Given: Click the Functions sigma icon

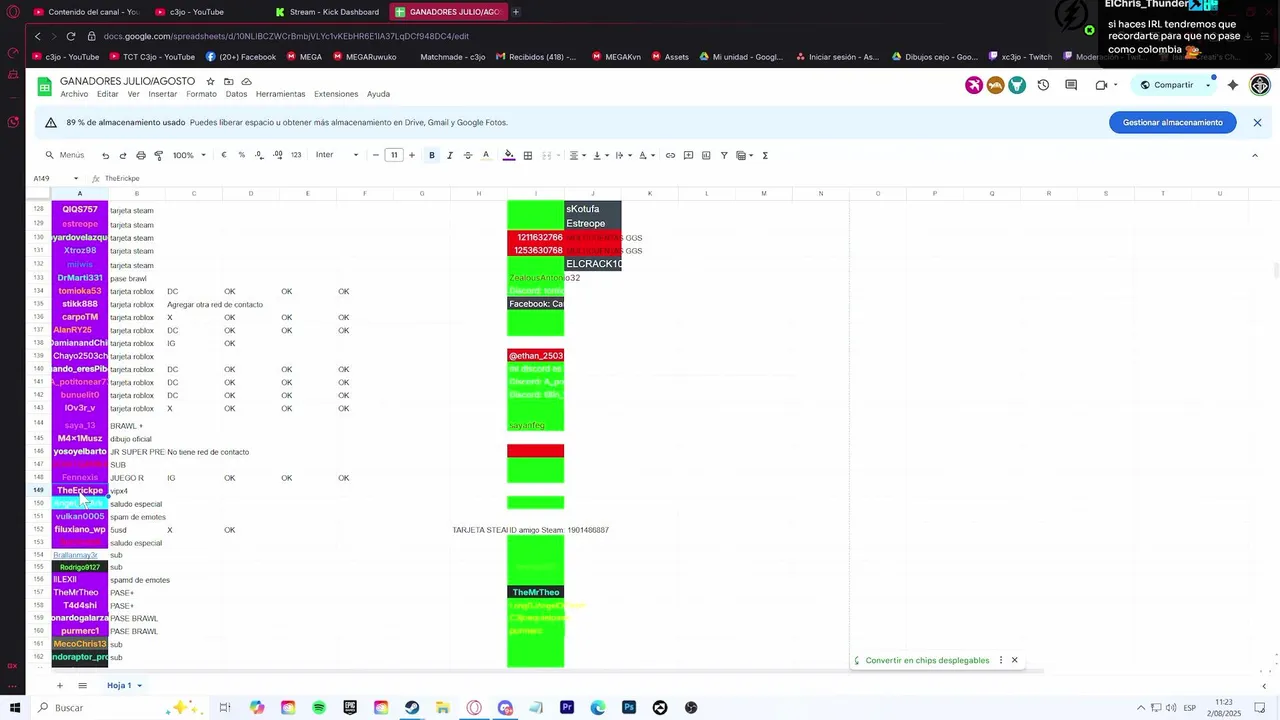Looking at the screenshot, I should [x=765, y=155].
